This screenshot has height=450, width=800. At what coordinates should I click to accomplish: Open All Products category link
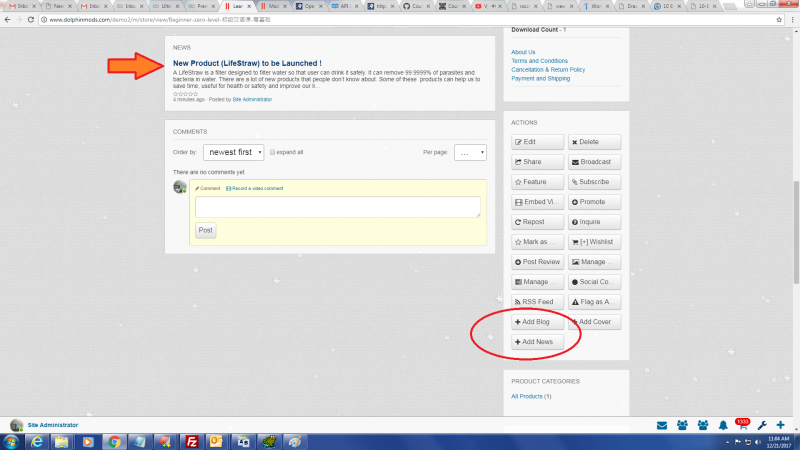[527, 396]
